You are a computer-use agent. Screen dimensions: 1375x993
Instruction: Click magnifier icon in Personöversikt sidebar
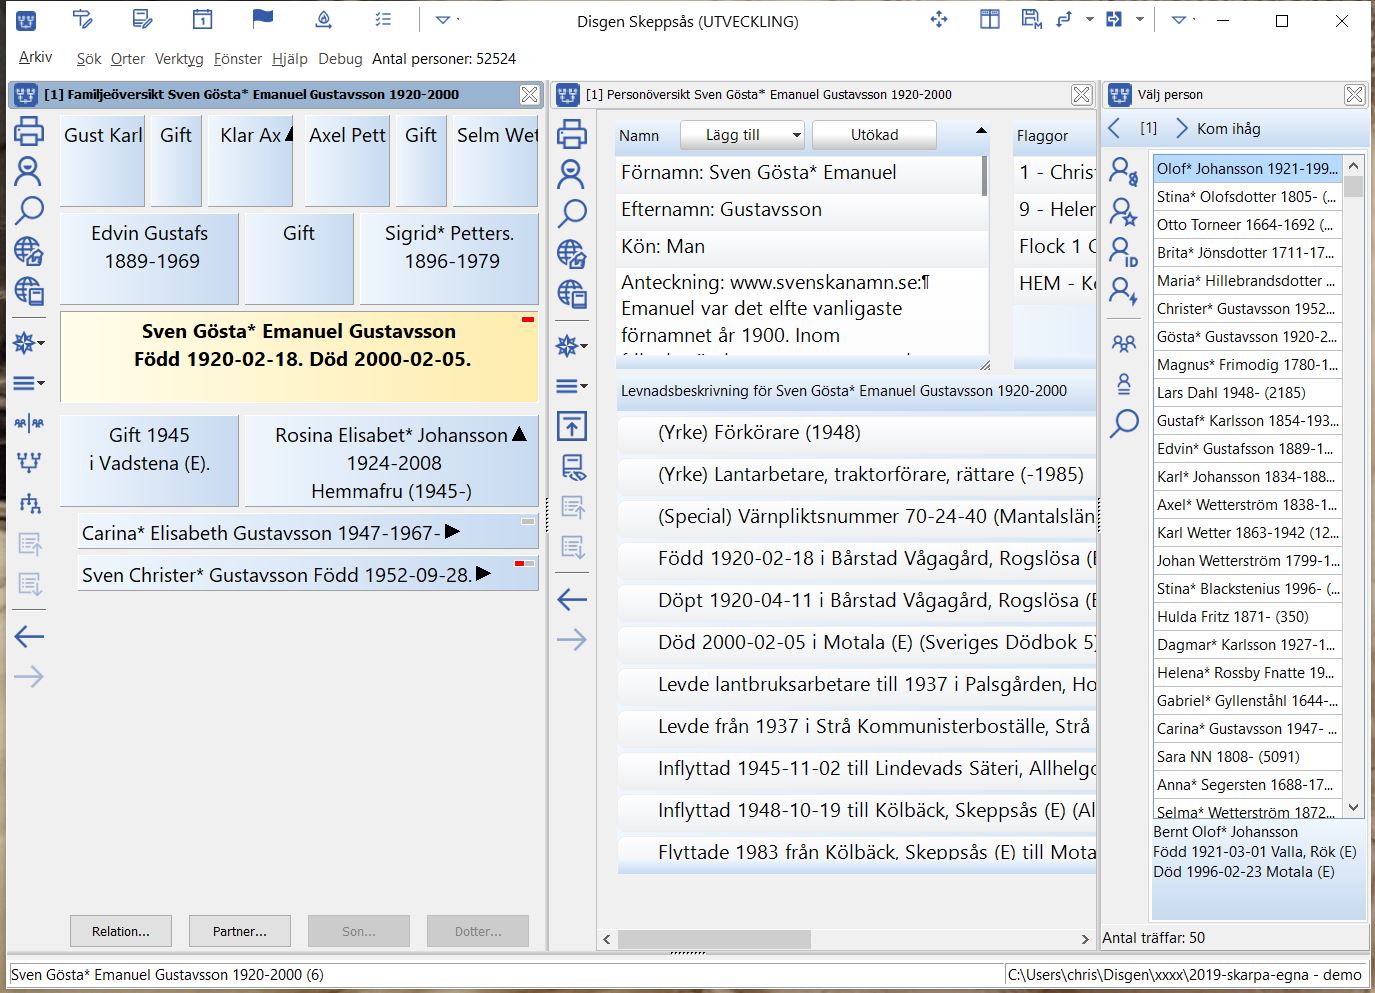click(x=572, y=213)
